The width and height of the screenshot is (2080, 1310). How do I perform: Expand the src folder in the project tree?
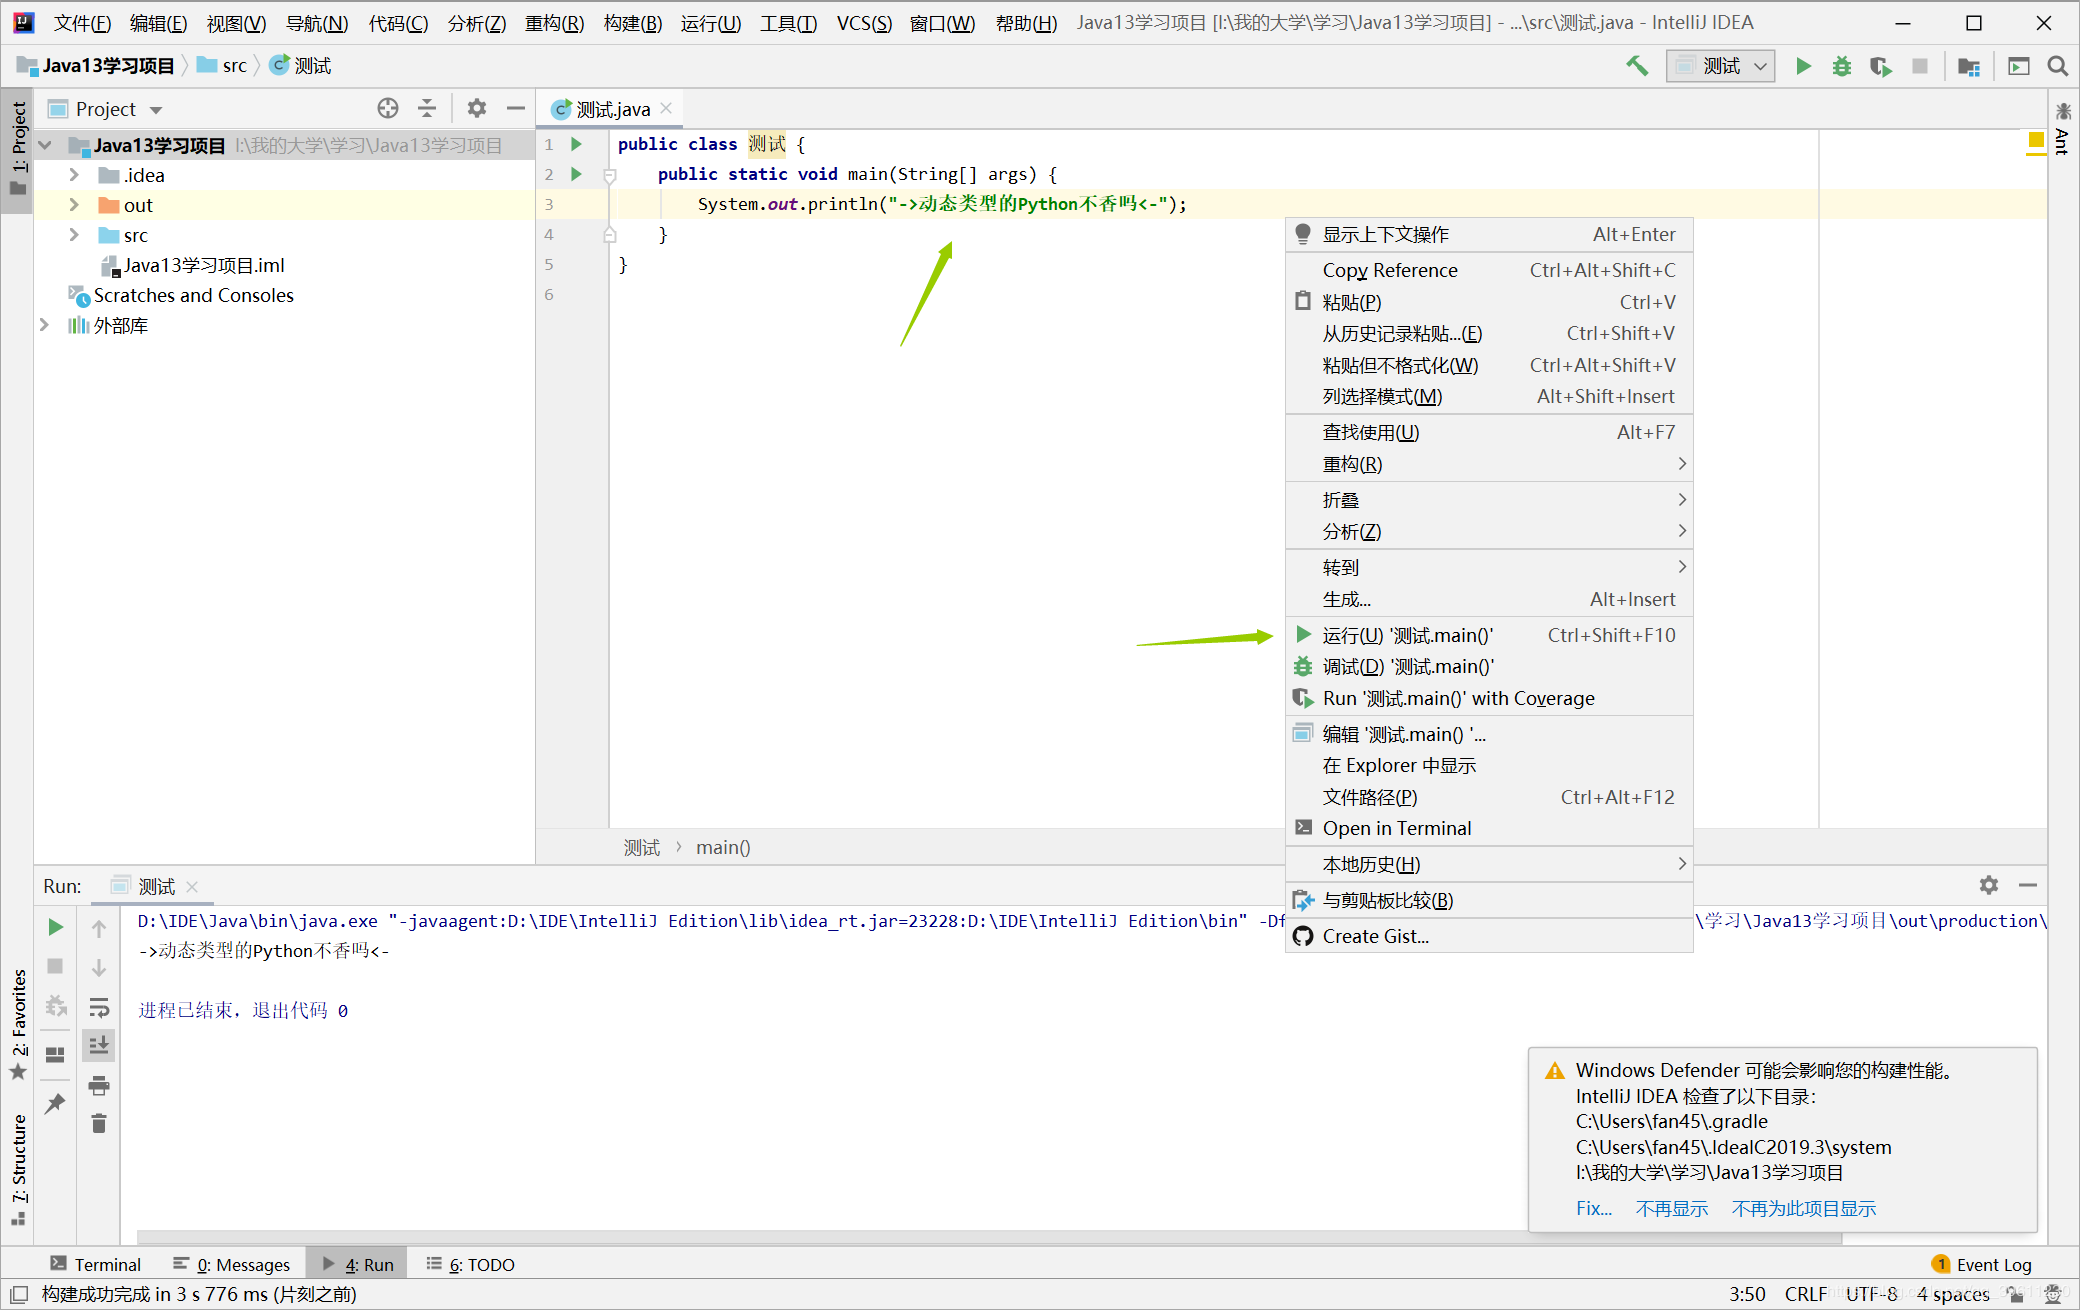(74, 235)
